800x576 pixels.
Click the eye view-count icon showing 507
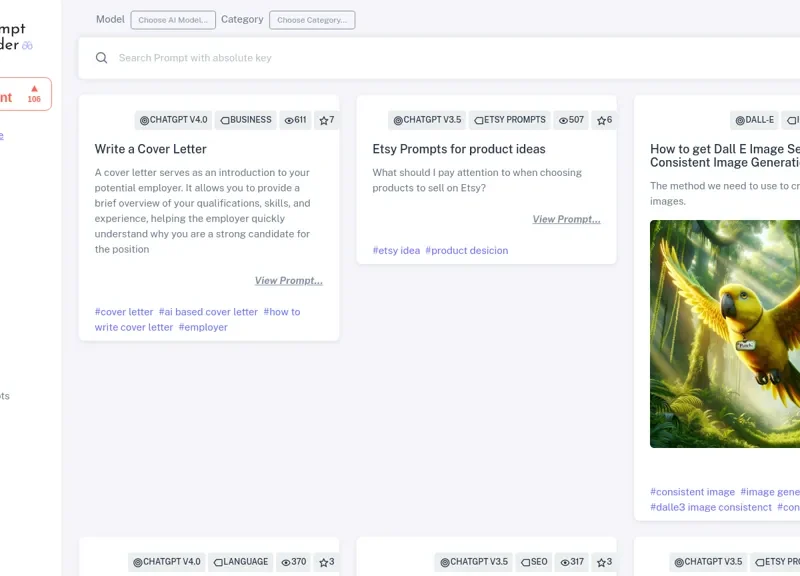[x=570, y=120]
